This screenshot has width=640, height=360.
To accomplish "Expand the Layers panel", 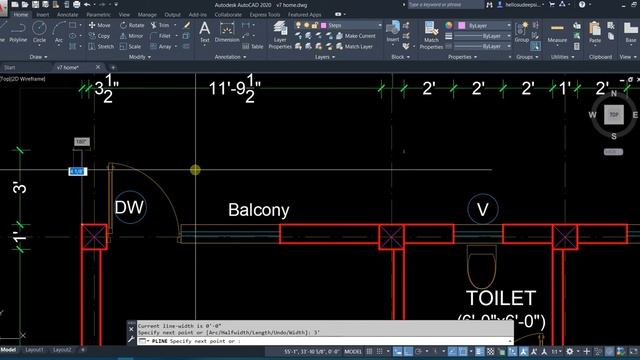I will click(x=325, y=57).
